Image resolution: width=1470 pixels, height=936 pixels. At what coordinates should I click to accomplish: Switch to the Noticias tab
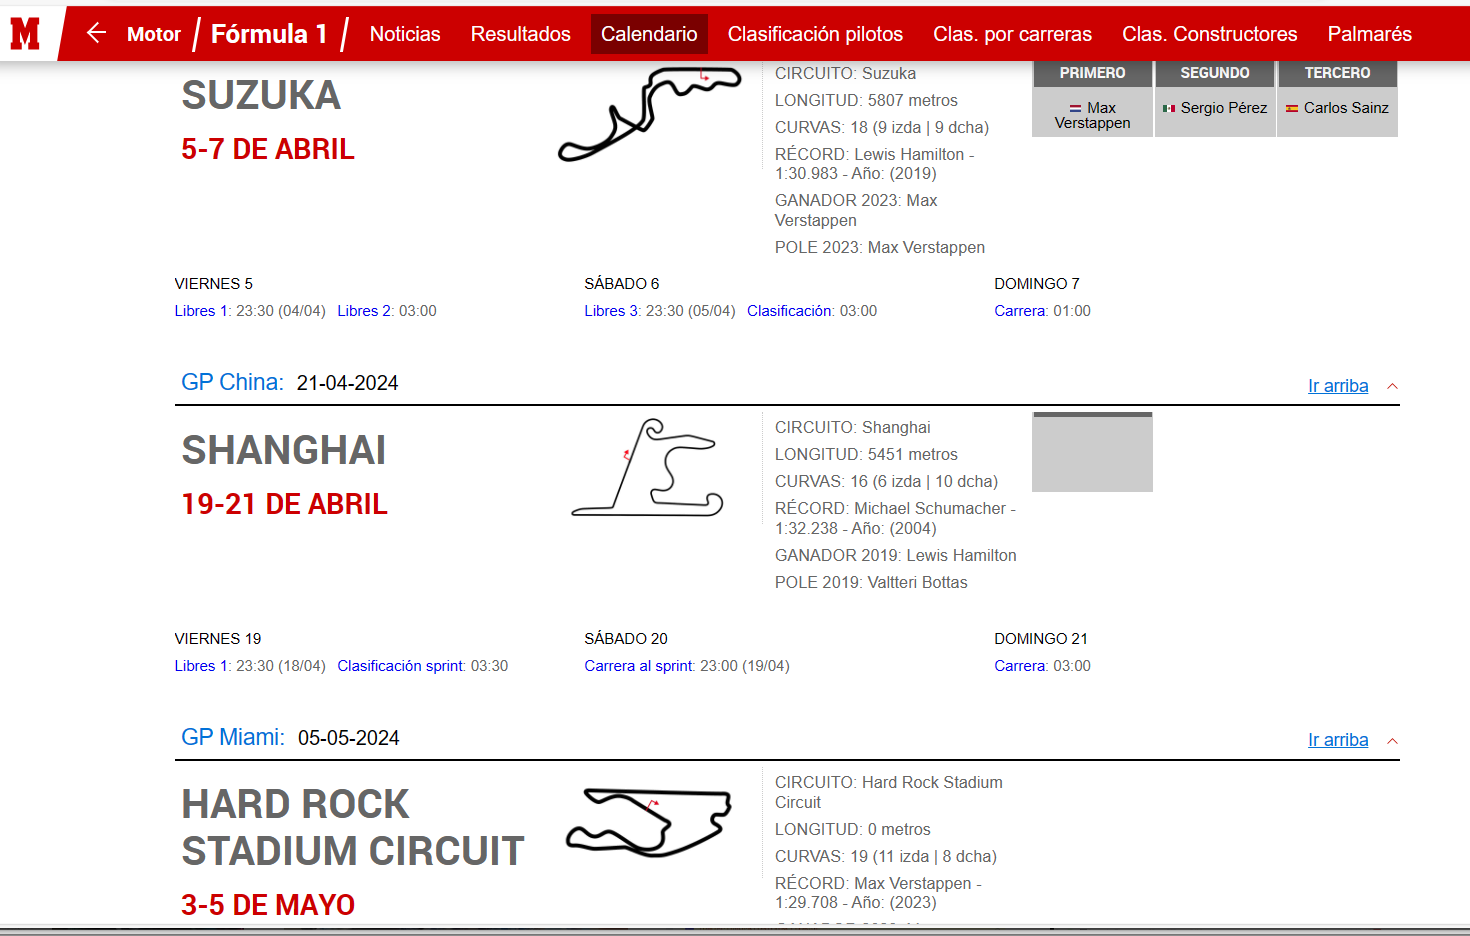(x=405, y=34)
